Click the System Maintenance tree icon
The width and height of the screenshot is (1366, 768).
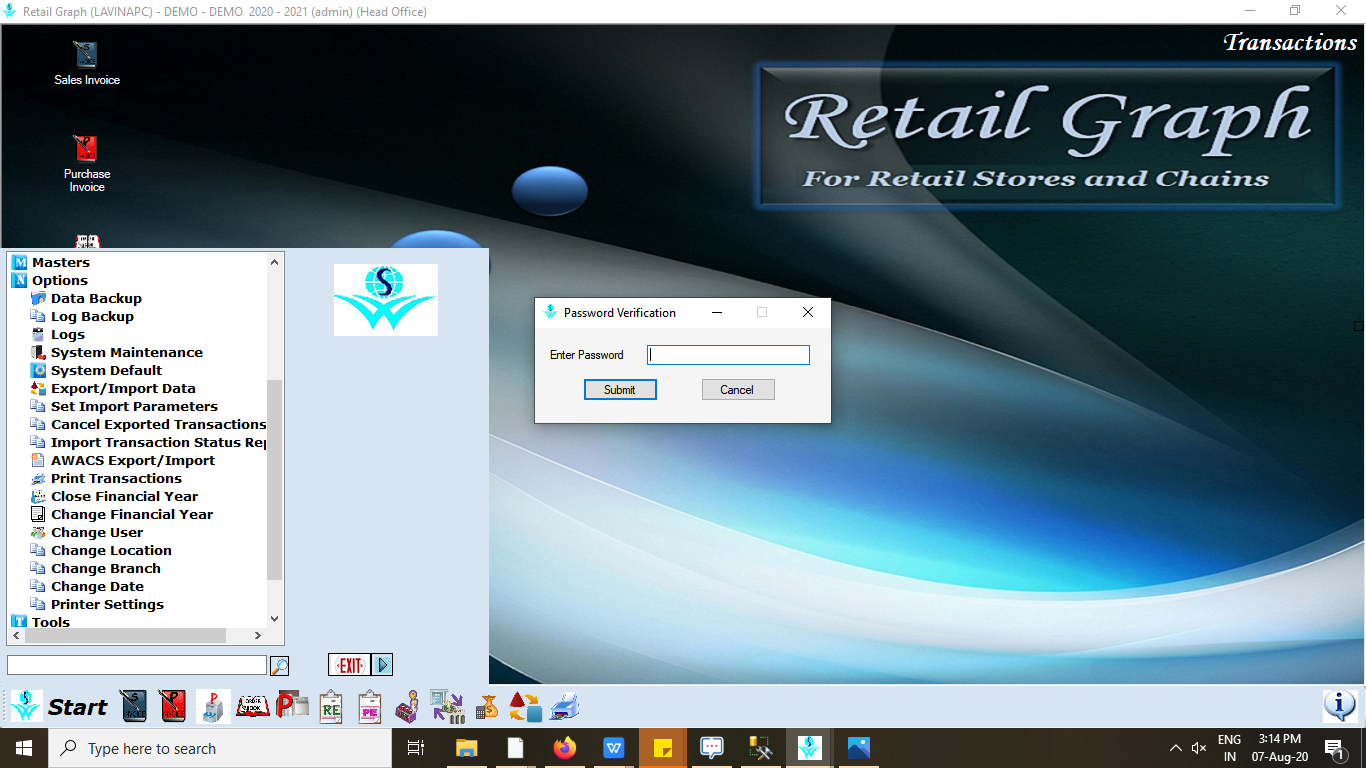[x=38, y=353]
